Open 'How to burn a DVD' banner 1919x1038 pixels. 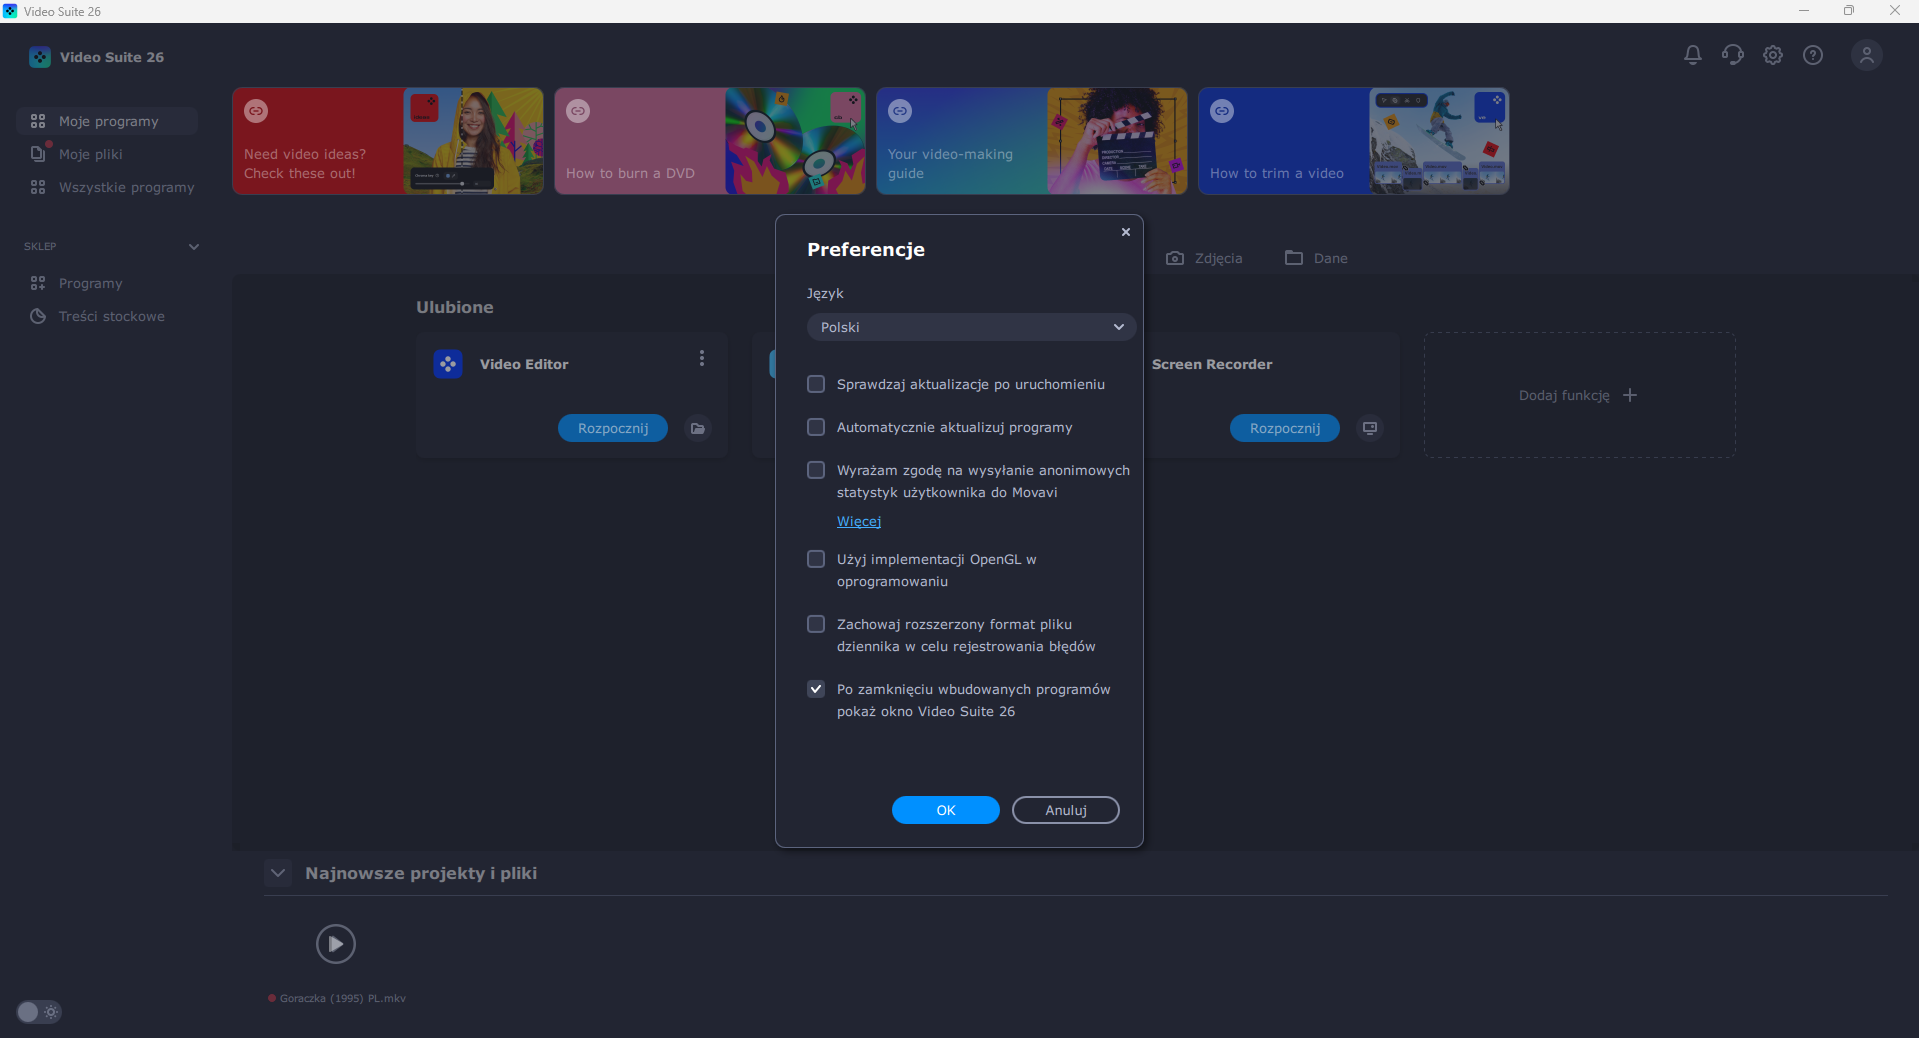pos(710,141)
